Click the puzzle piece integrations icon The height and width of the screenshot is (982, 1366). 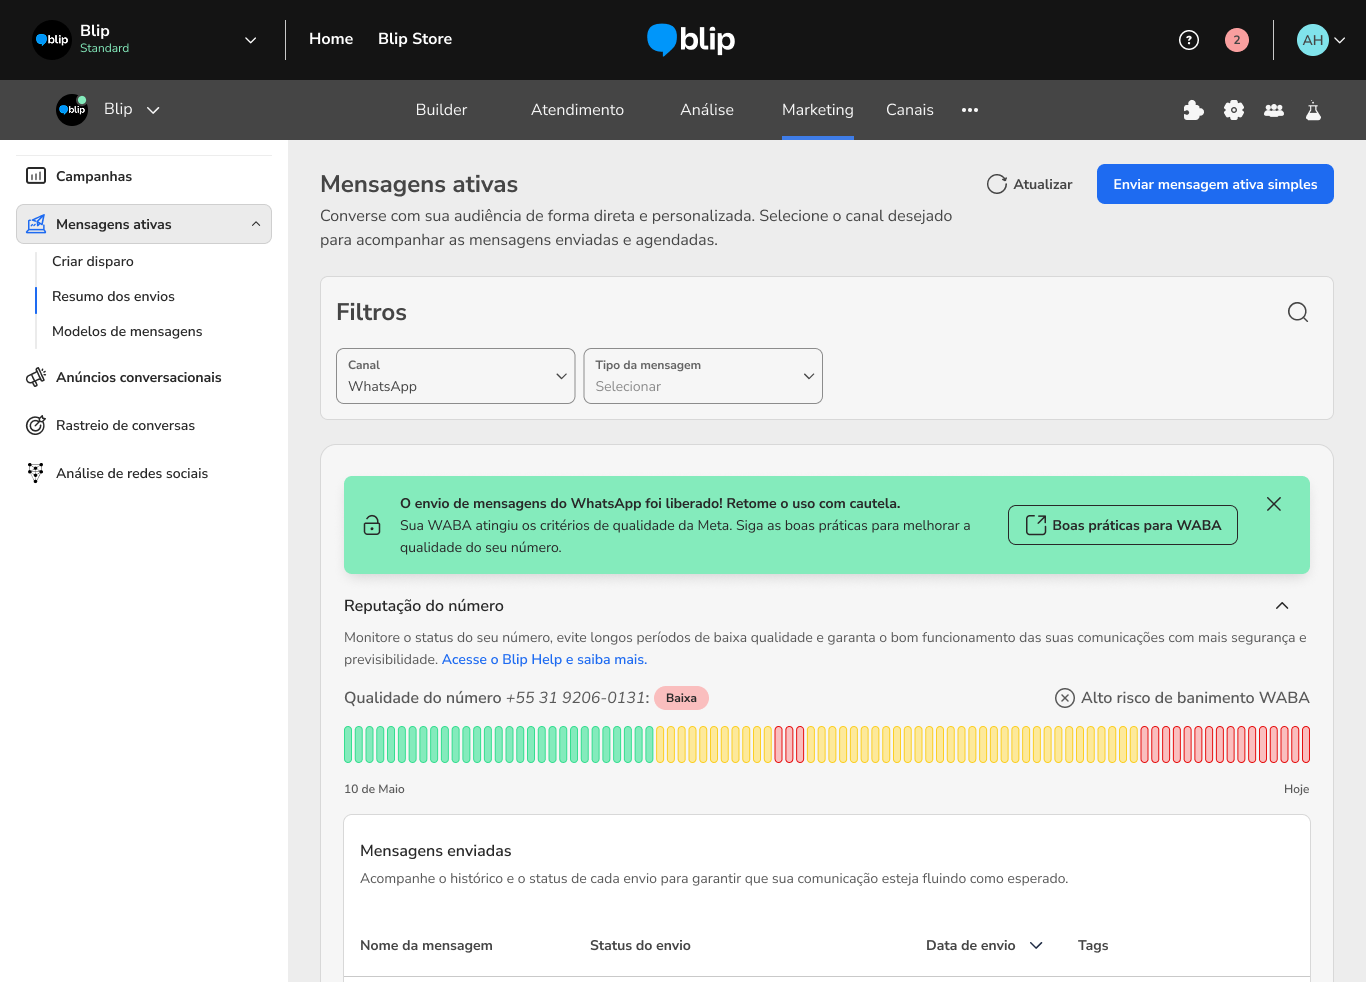coord(1193,110)
